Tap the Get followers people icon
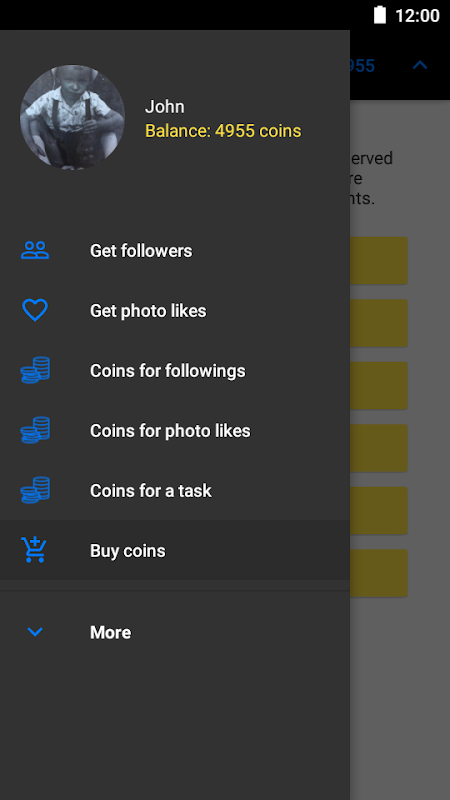Image resolution: width=450 pixels, height=800 pixels. 35,251
